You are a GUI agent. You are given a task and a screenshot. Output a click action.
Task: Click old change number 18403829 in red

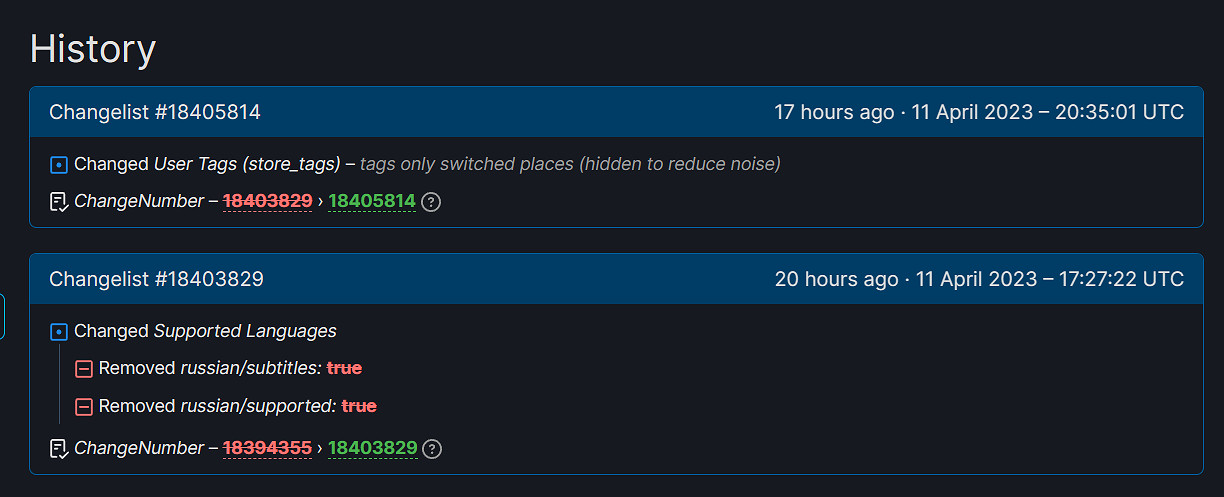[267, 201]
